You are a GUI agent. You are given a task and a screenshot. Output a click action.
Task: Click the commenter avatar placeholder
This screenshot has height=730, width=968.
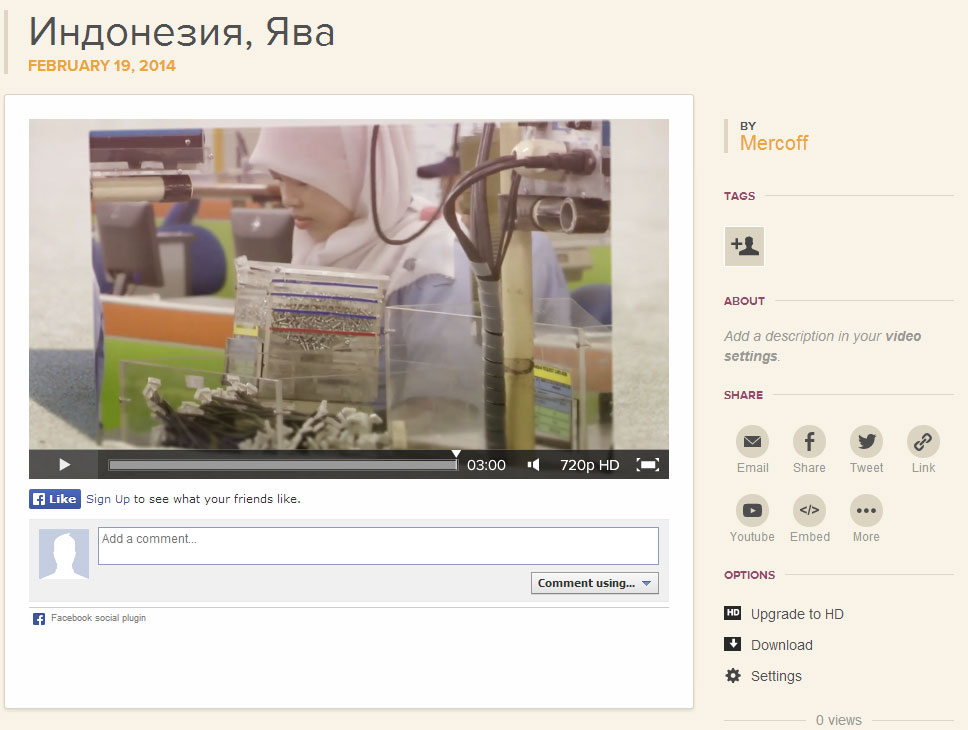(64, 554)
